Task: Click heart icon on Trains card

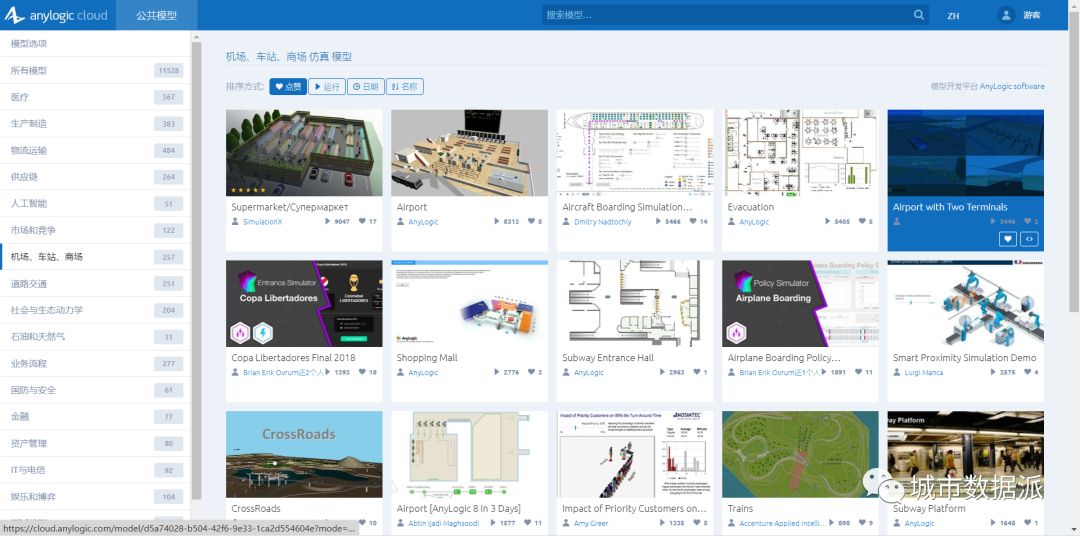Action: click(x=862, y=524)
